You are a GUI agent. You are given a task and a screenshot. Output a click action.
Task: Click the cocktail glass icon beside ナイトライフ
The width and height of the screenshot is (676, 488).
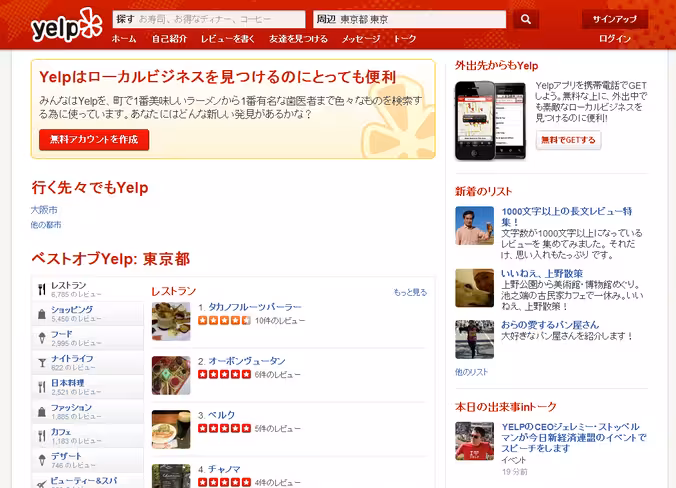coord(42,363)
